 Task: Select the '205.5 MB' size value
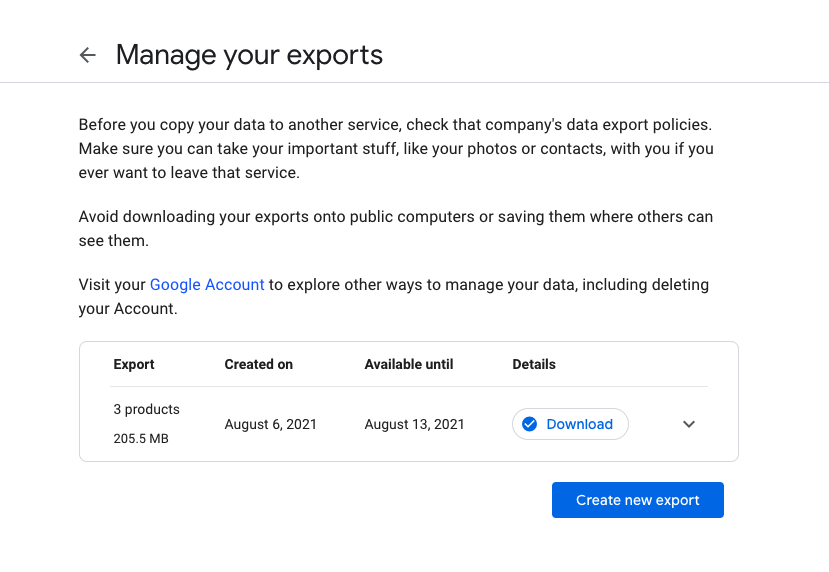(141, 438)
